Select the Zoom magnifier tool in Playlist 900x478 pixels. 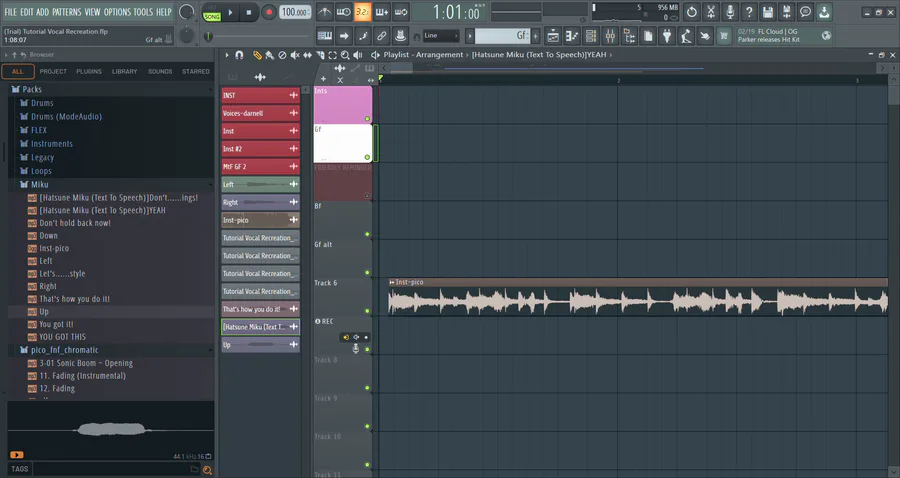click(x=345, y=55)
